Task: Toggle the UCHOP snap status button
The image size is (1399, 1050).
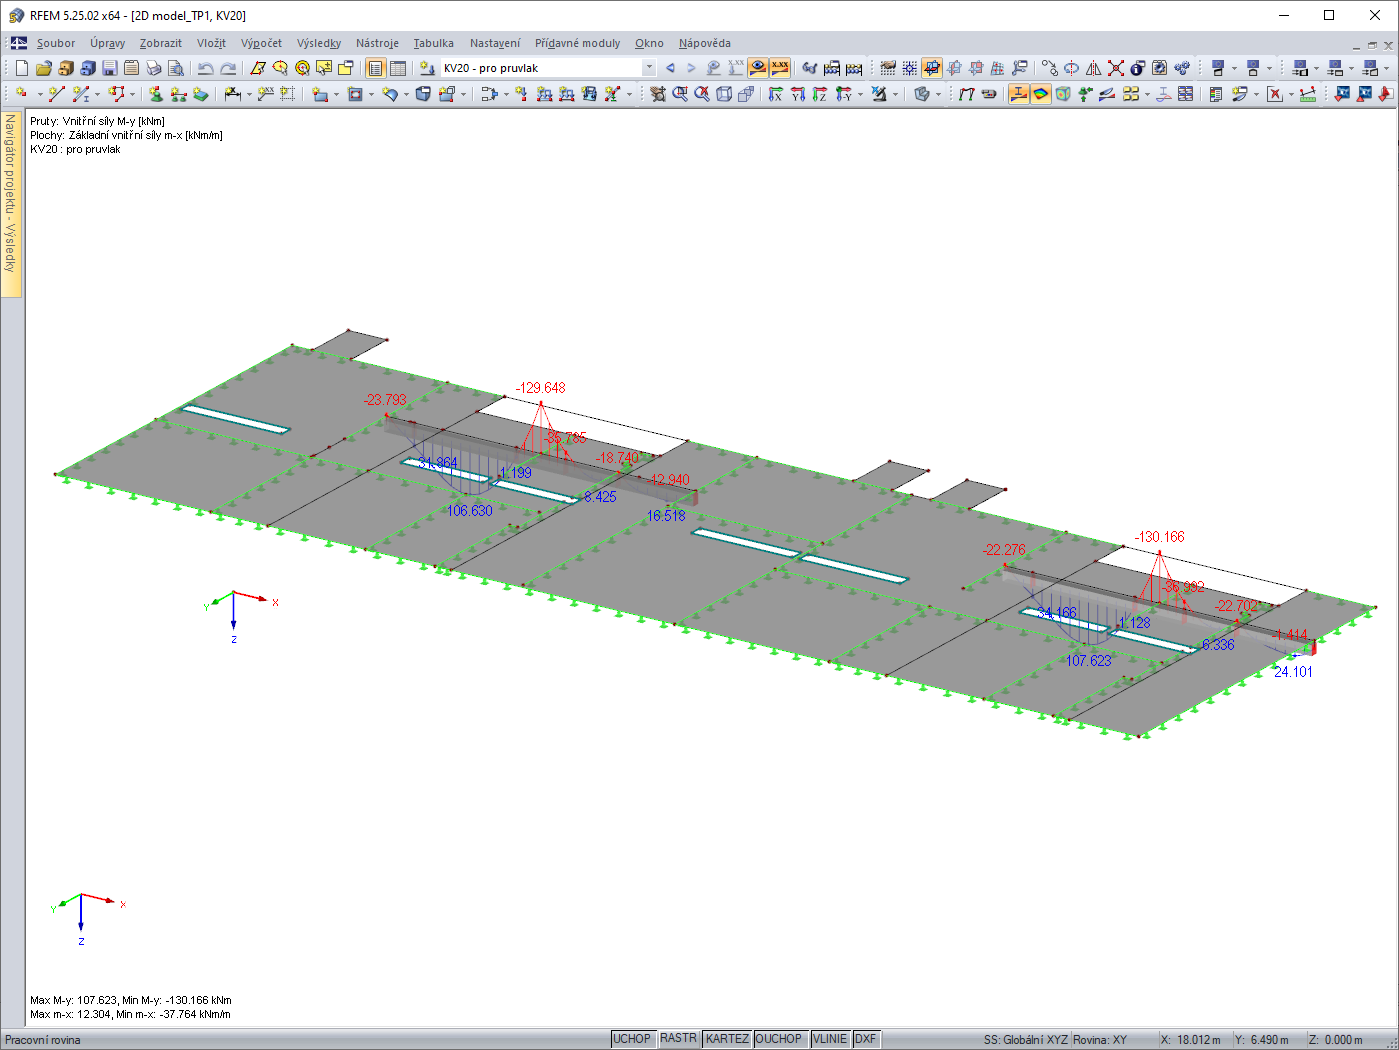Action: [x=632, y=1039]
